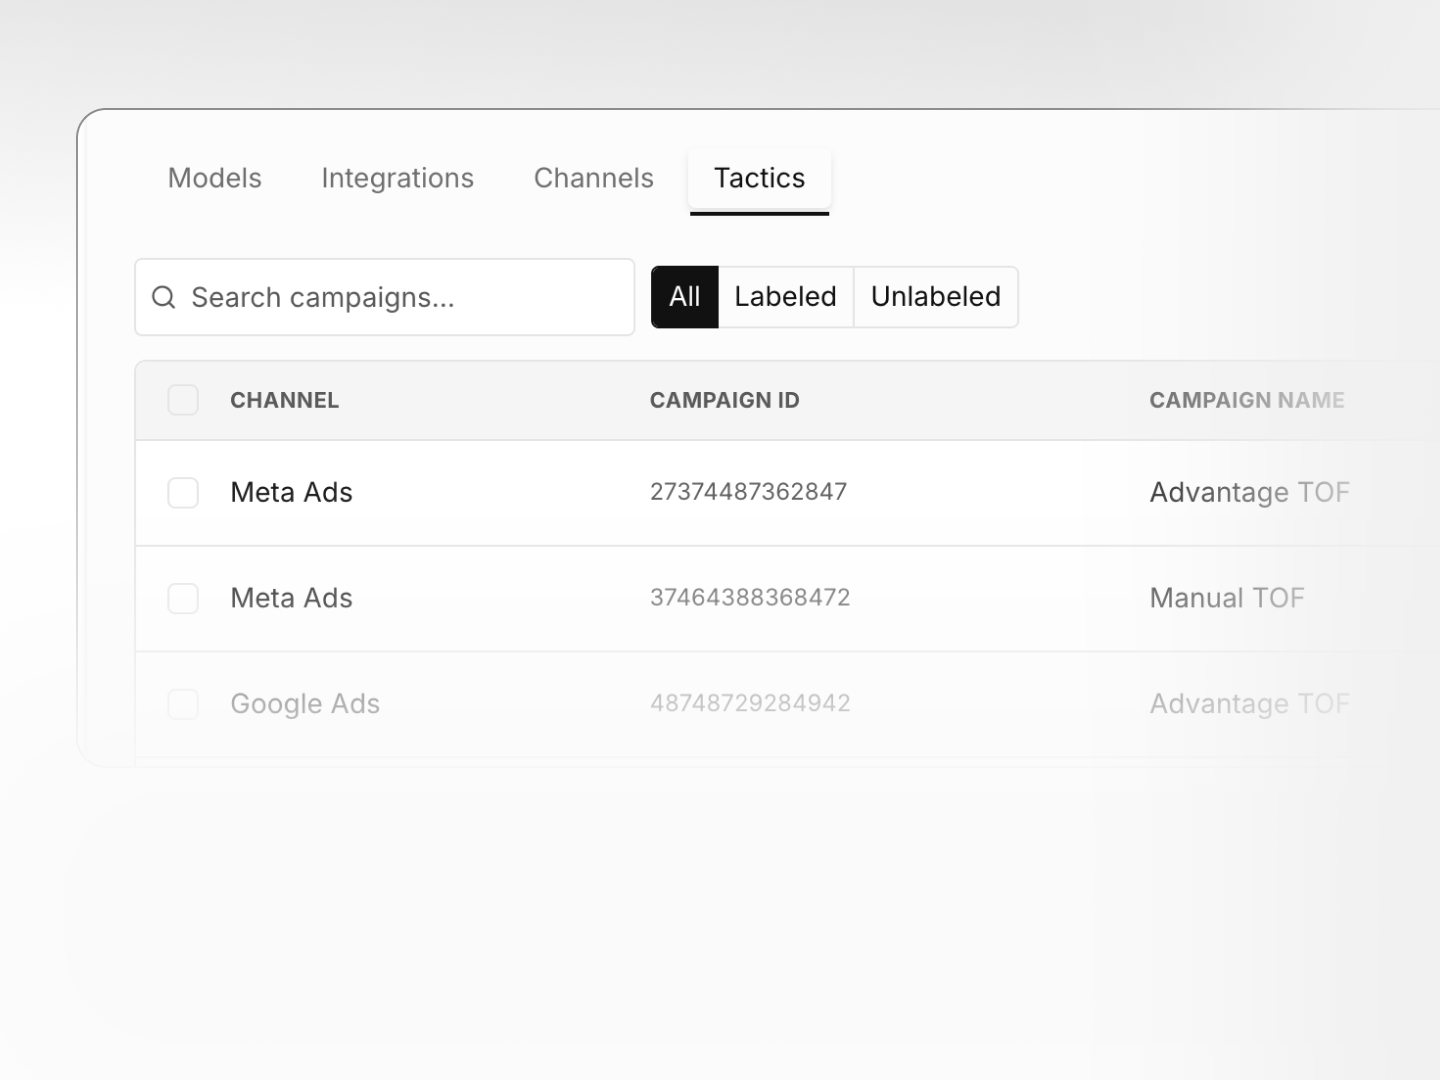Click the Search campaigns input field
The image size is (1440, 1080).
point(385,297)
